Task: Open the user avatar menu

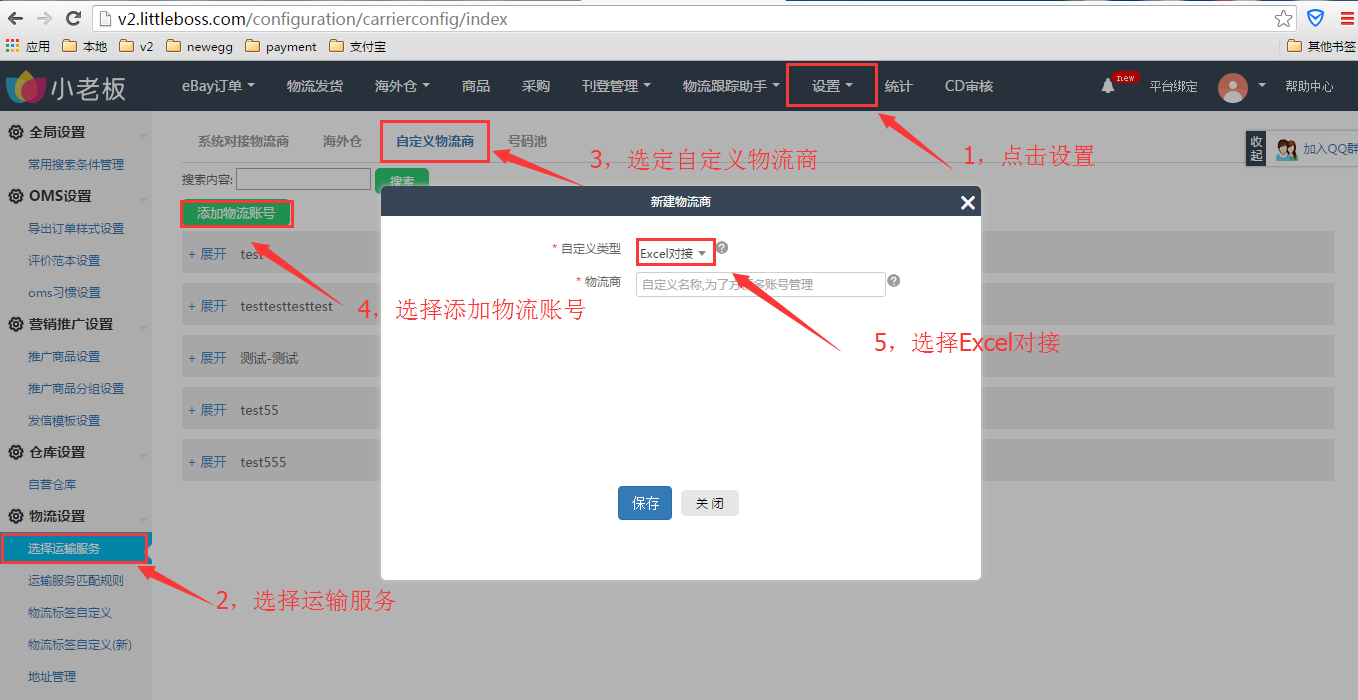Action: (x=1233, y=87)
